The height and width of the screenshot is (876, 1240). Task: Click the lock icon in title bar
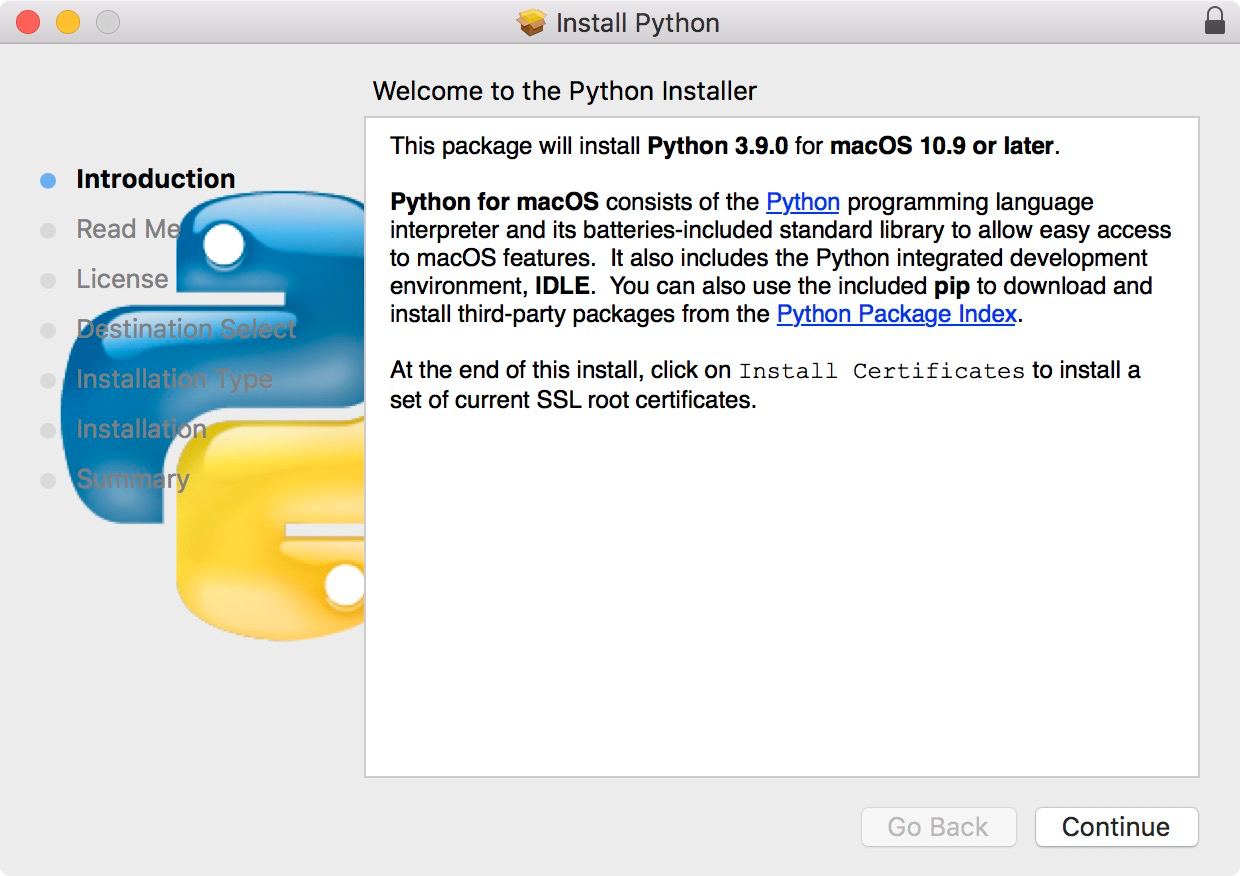1214,21
